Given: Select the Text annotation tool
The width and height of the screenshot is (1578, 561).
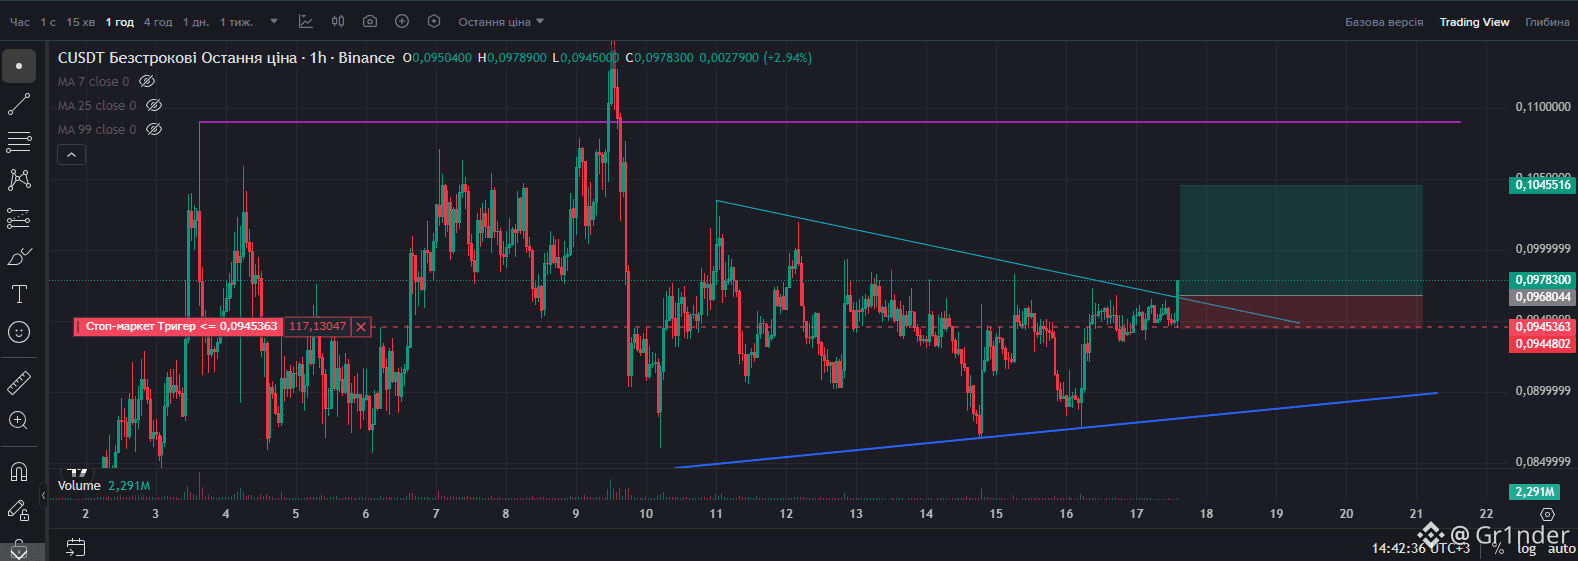Looking at the screenshot, I should (19, 294).
